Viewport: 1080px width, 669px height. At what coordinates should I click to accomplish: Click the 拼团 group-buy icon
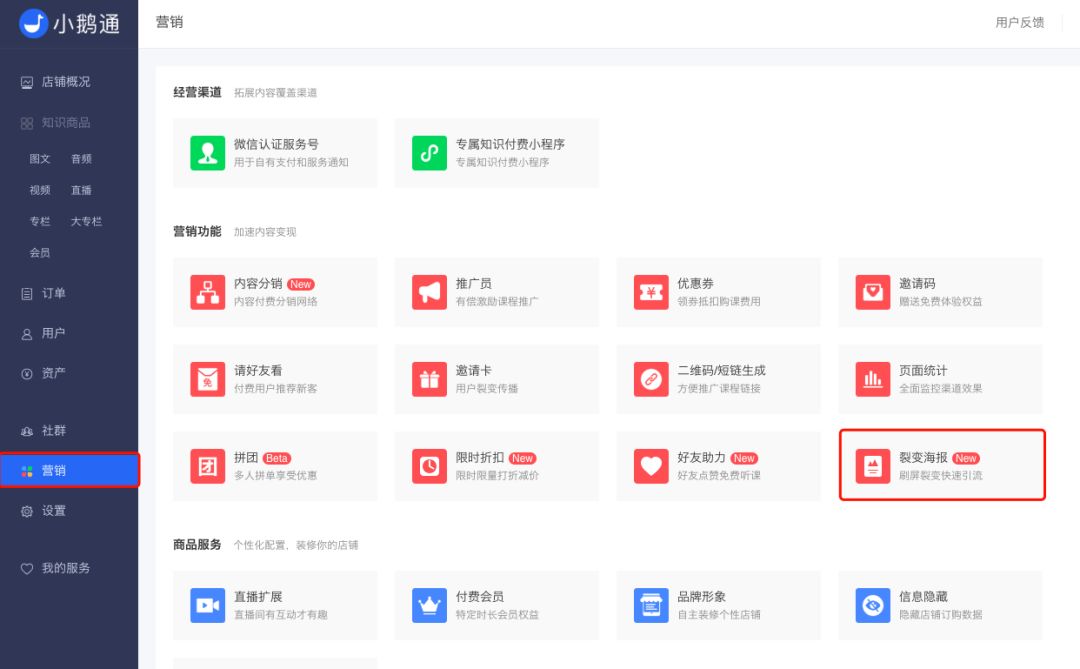coord(207,466)
